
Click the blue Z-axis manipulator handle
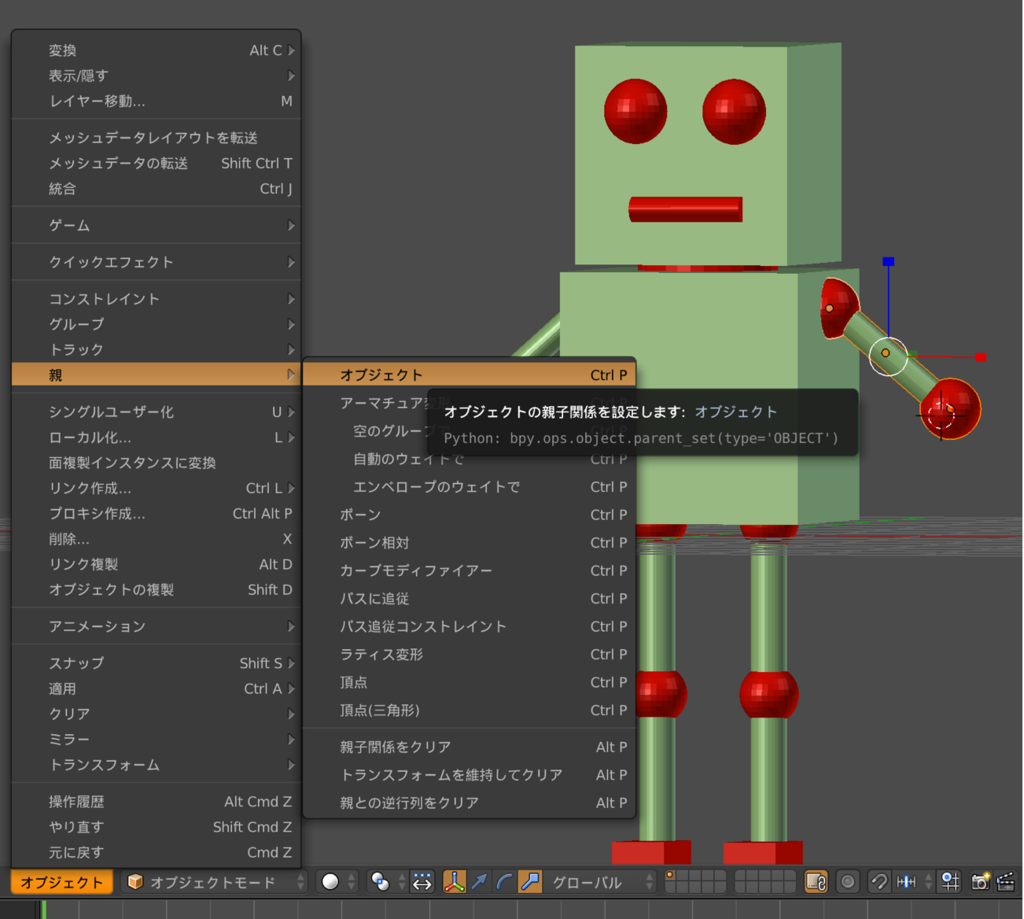(x=888, y=261)
